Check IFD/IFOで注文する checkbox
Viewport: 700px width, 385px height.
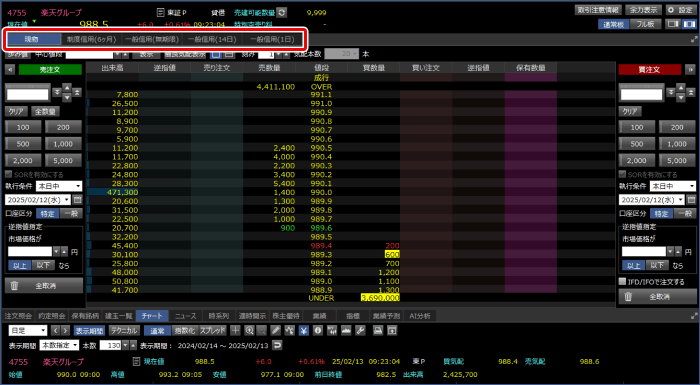click(x=622, y=282)
